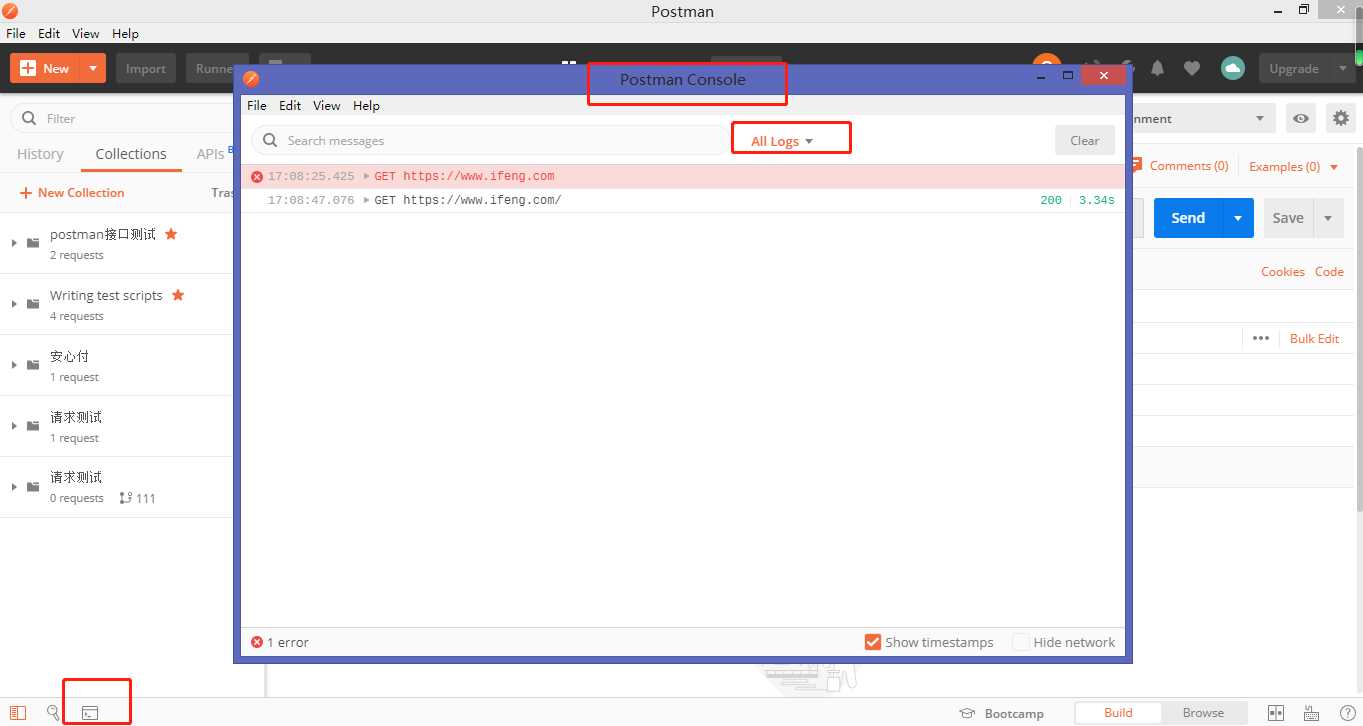Open the notifications bell in main window
Image resolution: width=1363 pixels, height=726 pixels.
click(x=1158, y=68)
